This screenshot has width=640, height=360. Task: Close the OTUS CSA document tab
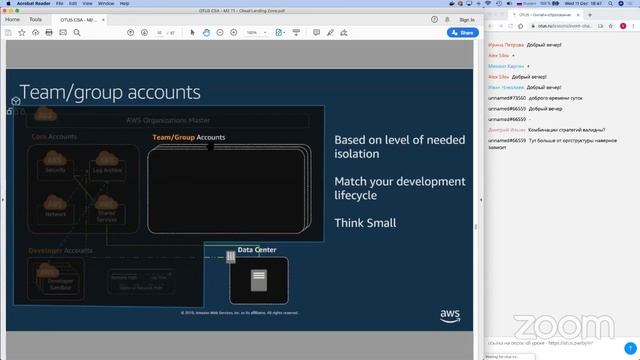coord(103,20)
